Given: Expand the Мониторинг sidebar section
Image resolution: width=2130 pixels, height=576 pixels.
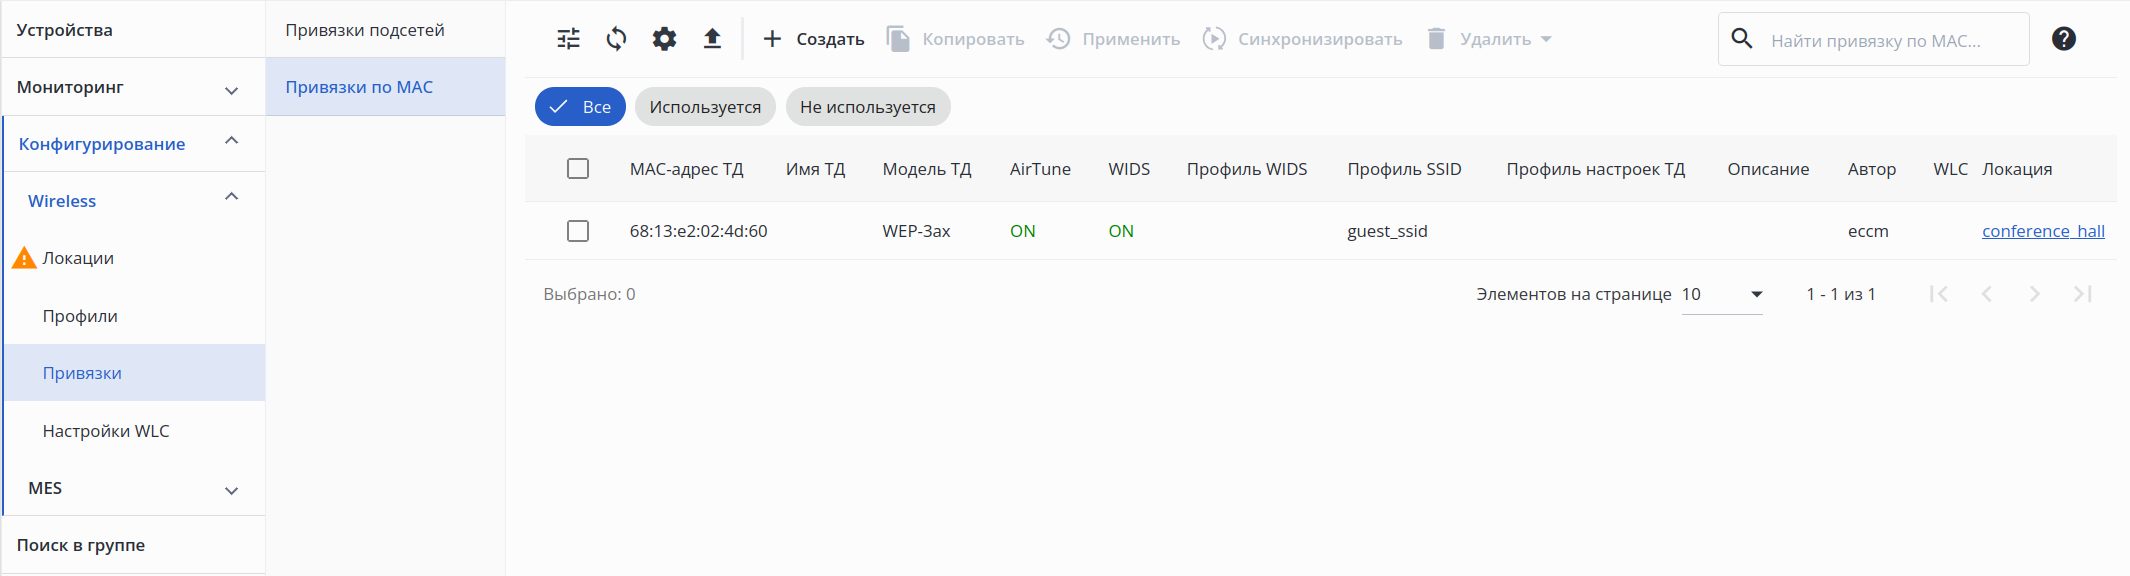Looking at the screenshot, I should click(x=231, y=89).
